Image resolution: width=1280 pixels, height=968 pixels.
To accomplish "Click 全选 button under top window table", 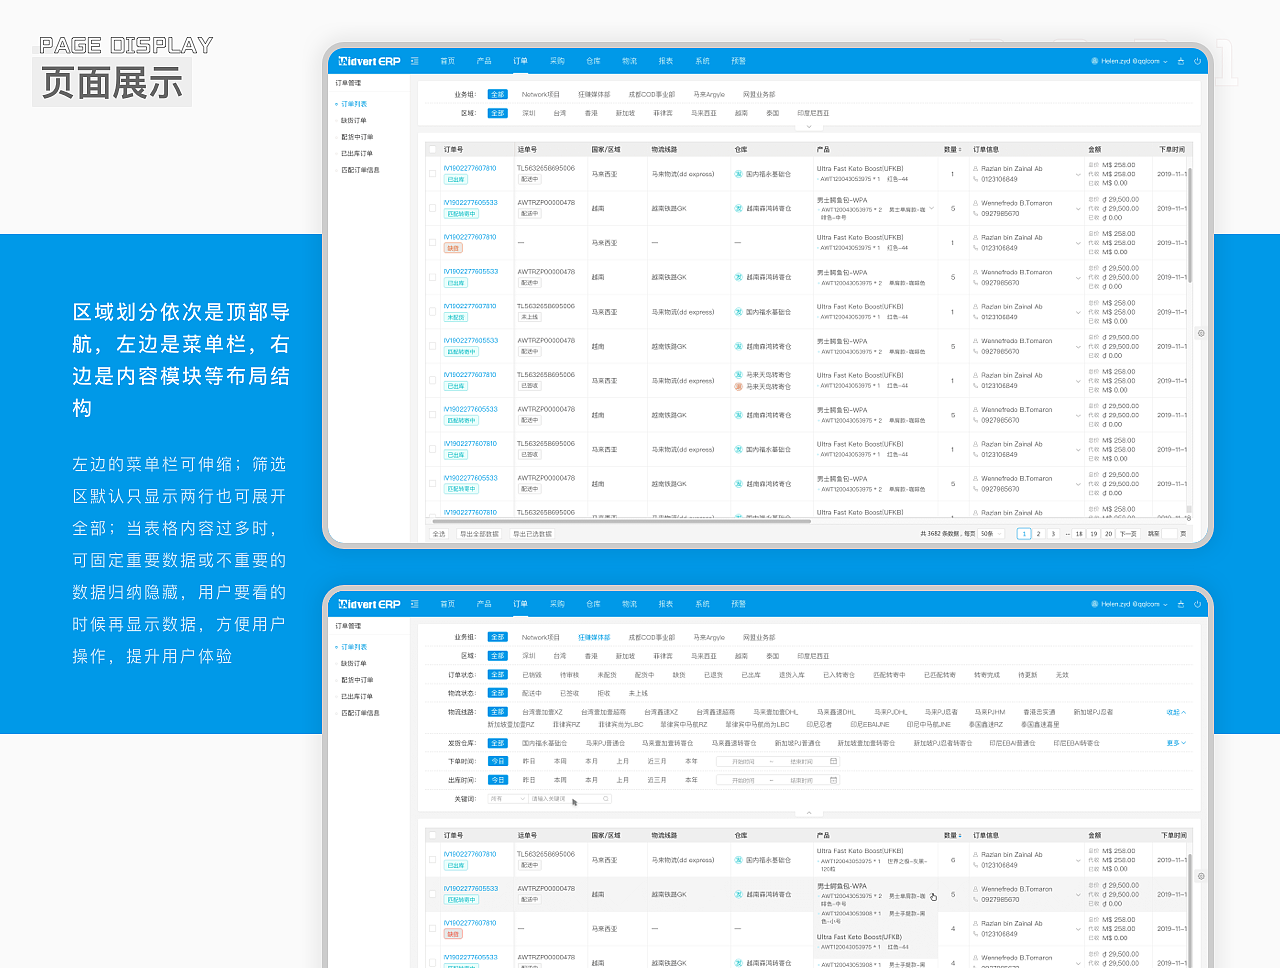I will pyautogui.click(x=439, y=534).
